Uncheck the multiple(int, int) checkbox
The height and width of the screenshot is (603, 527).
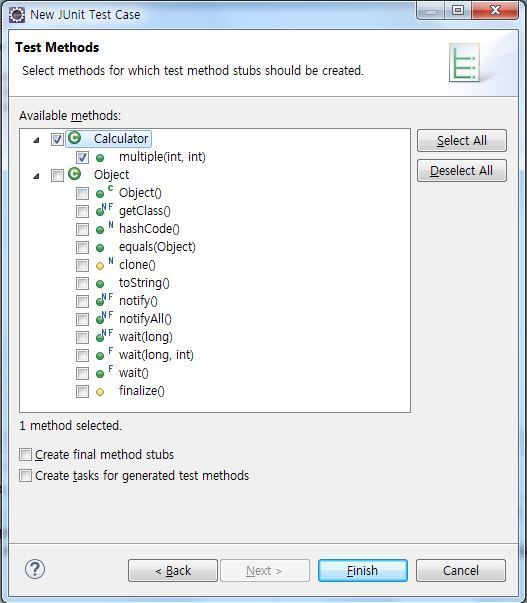[x=82, y=157]
